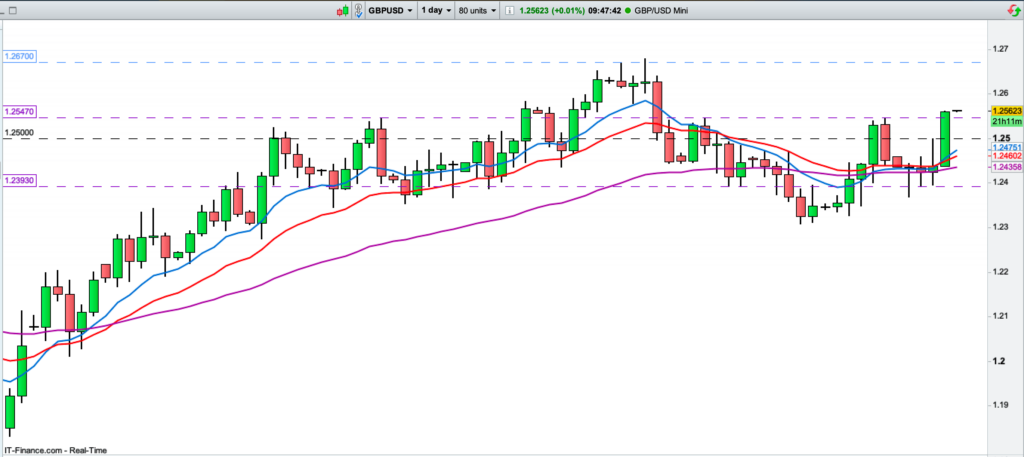Click the 1.19 price axis label
This screenshot has height=457, width=1024.
(x=1000, y=405)
